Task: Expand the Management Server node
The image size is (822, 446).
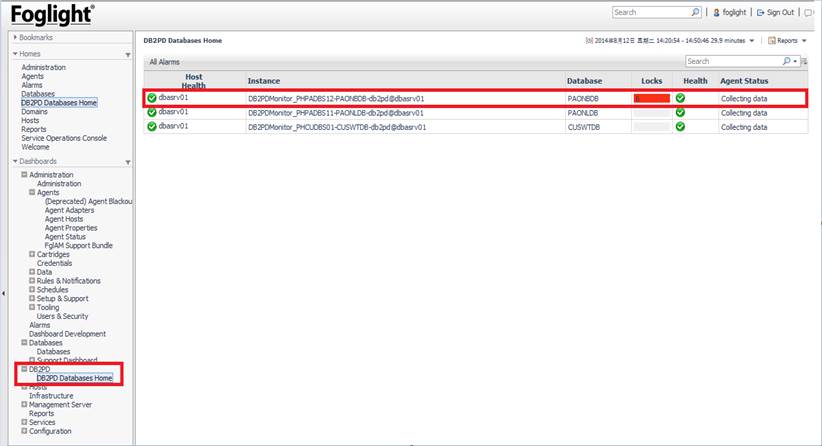Action: (25, 404)
